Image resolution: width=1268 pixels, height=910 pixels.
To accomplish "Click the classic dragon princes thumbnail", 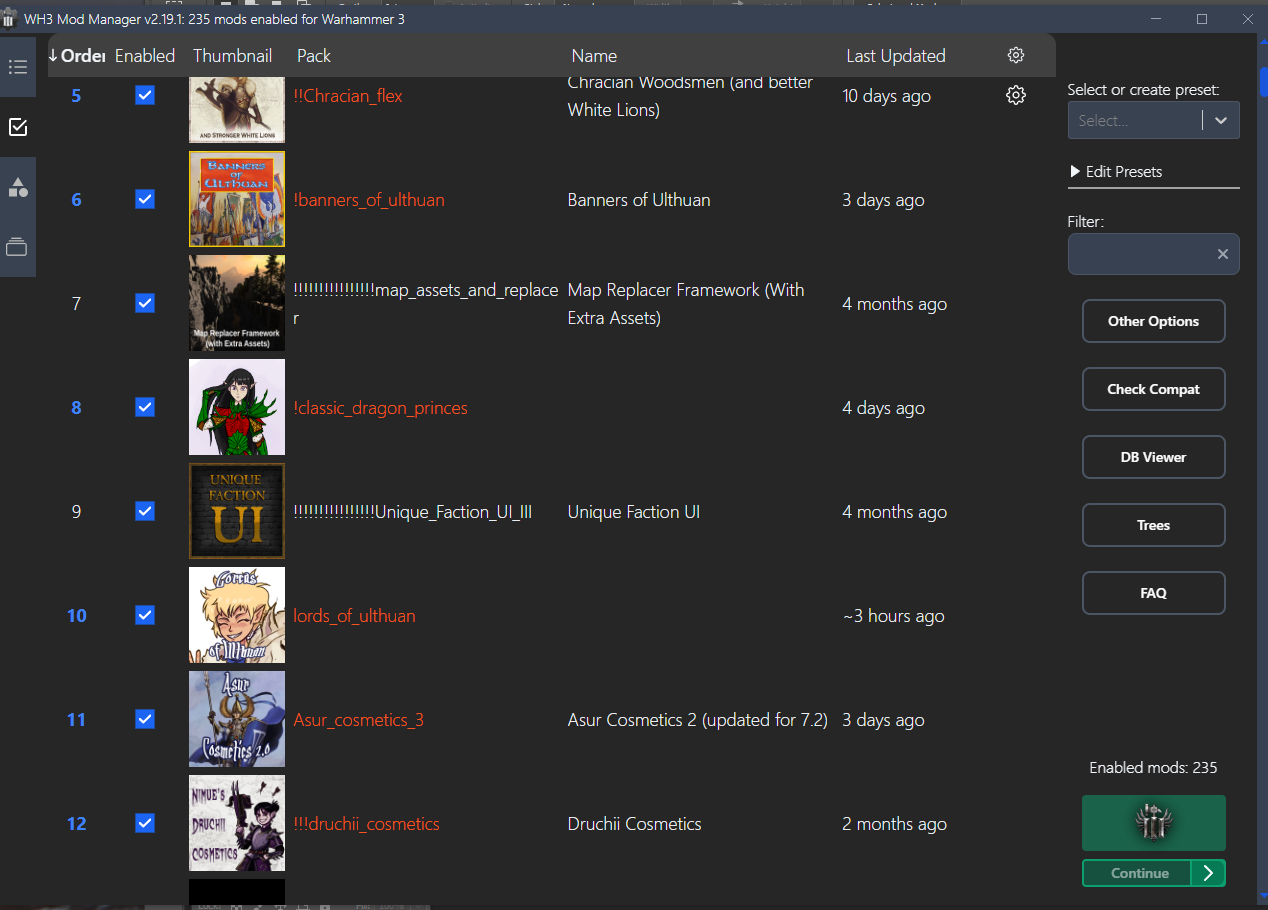I will click(x=237, y=407).
